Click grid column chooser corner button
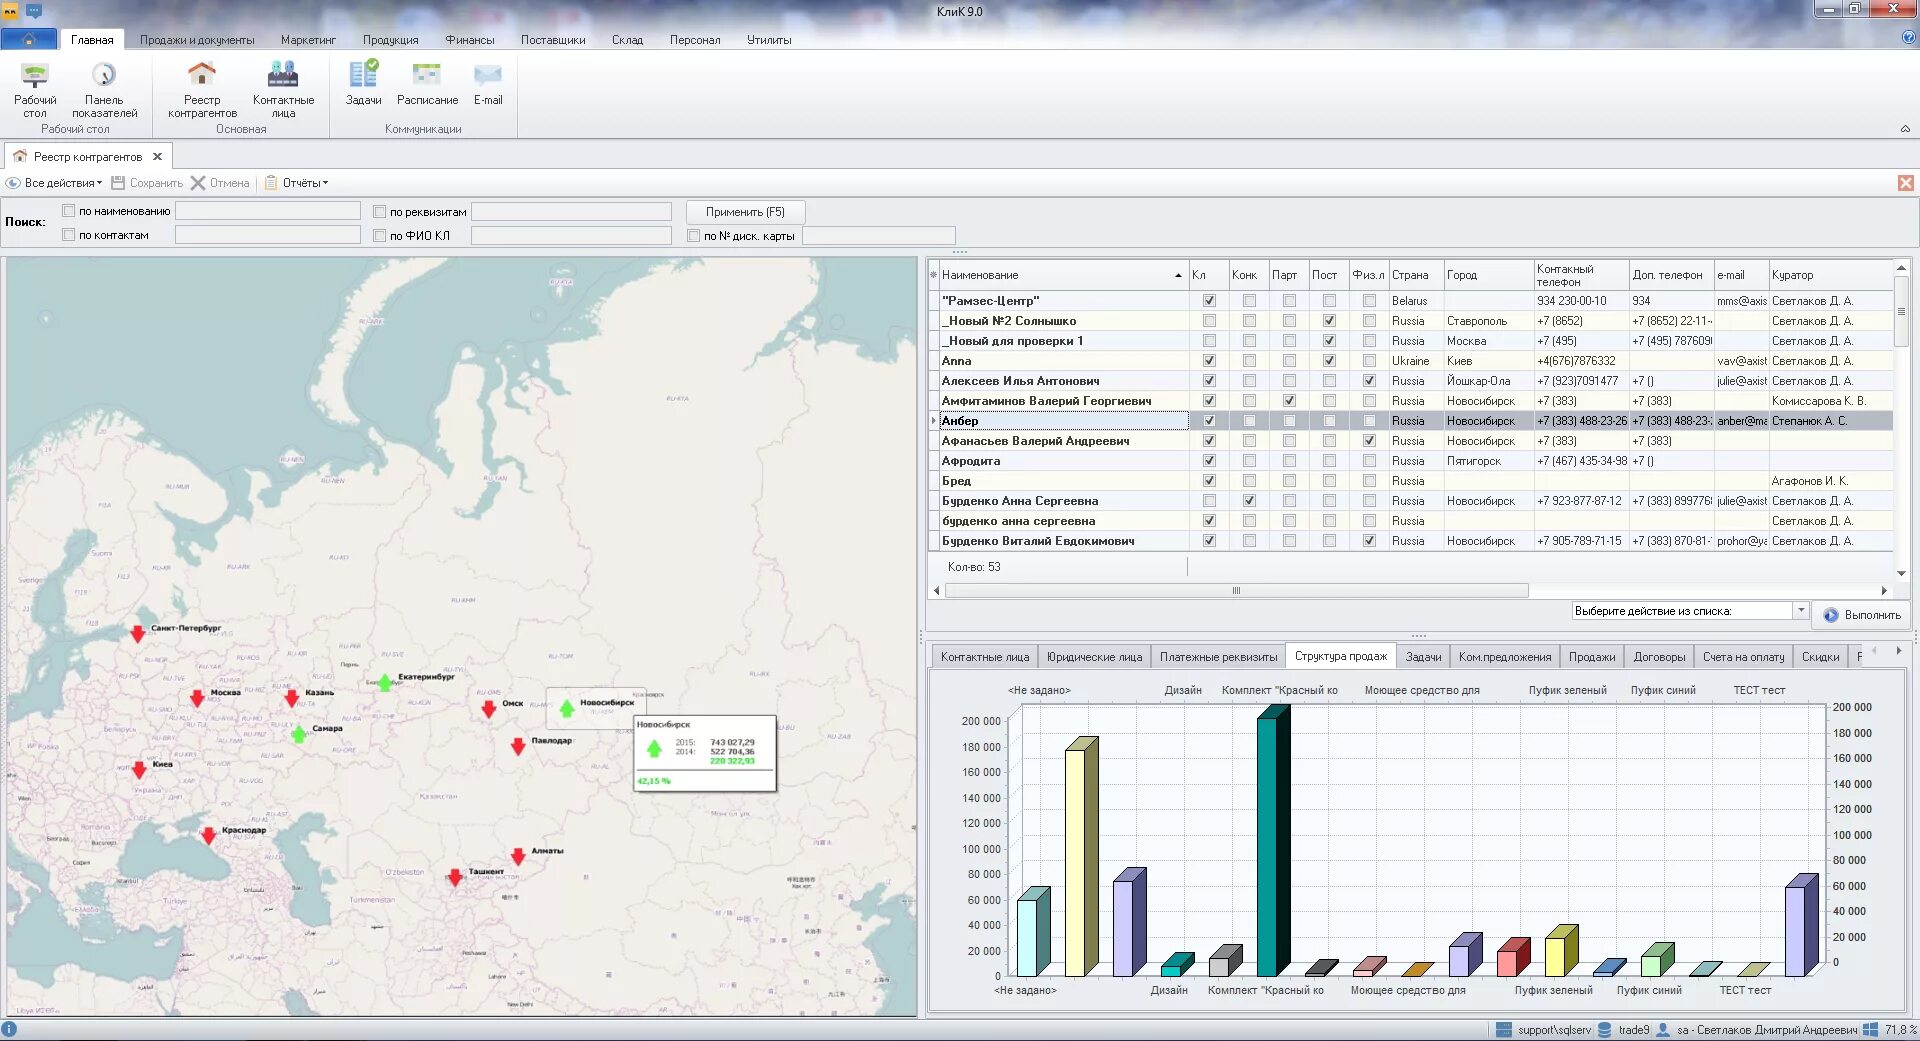The image size is (1920, 1041). (933, 275)
